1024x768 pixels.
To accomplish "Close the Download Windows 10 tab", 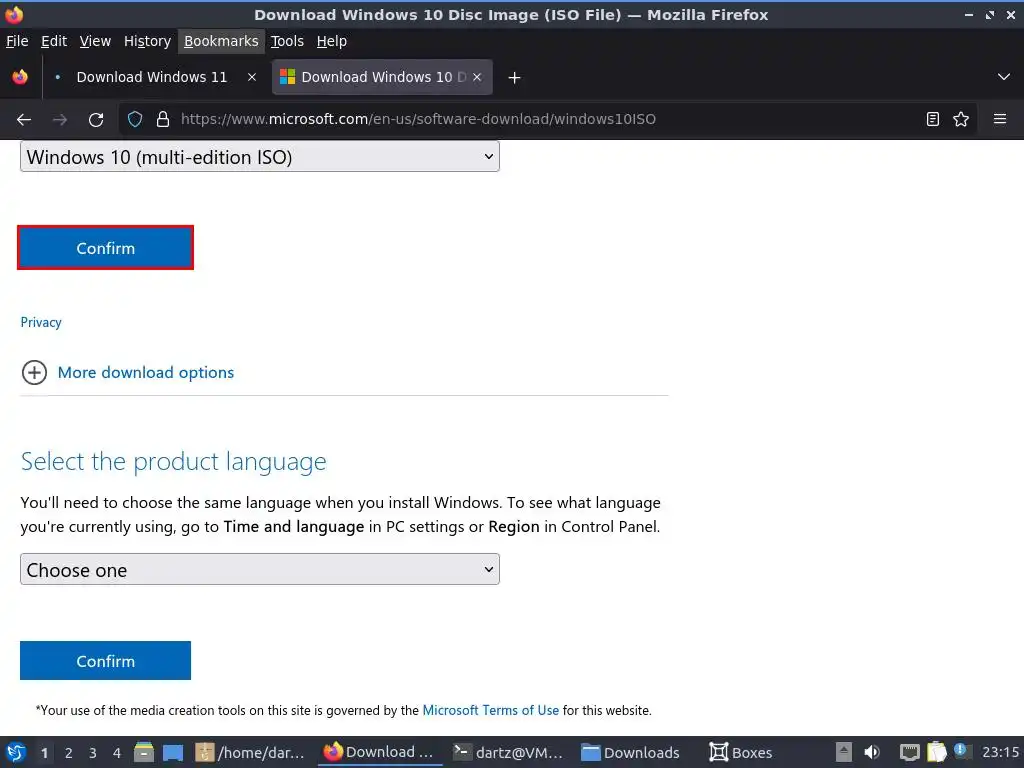I will [x=477, y=77].
